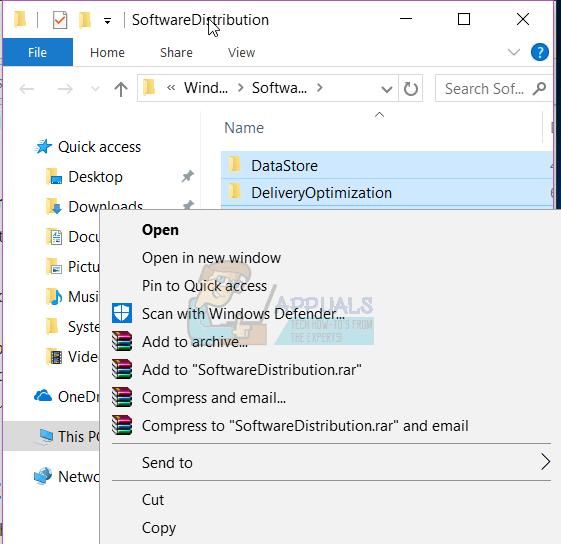Image resolution: width=561 pixels, height=544 pixels.
Task: Sort by the Name column header
Action: tap(244, 128)
